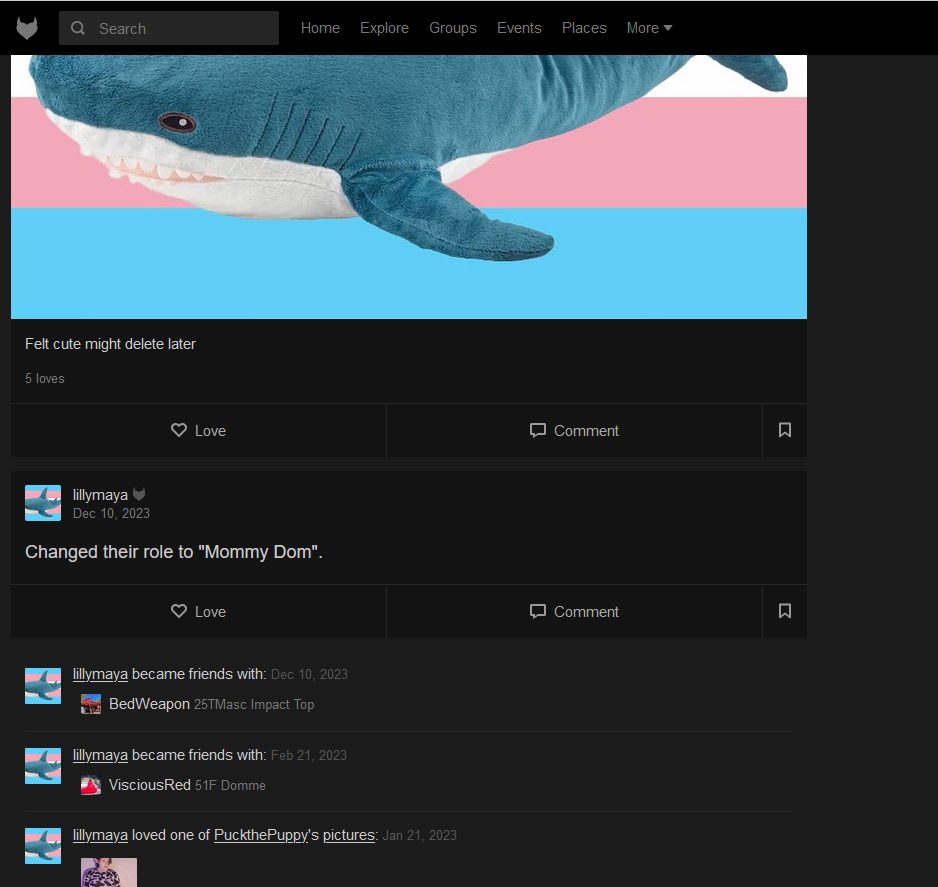Focus the Search input field
Screen dimensions: 938x887
click(169, 28)
